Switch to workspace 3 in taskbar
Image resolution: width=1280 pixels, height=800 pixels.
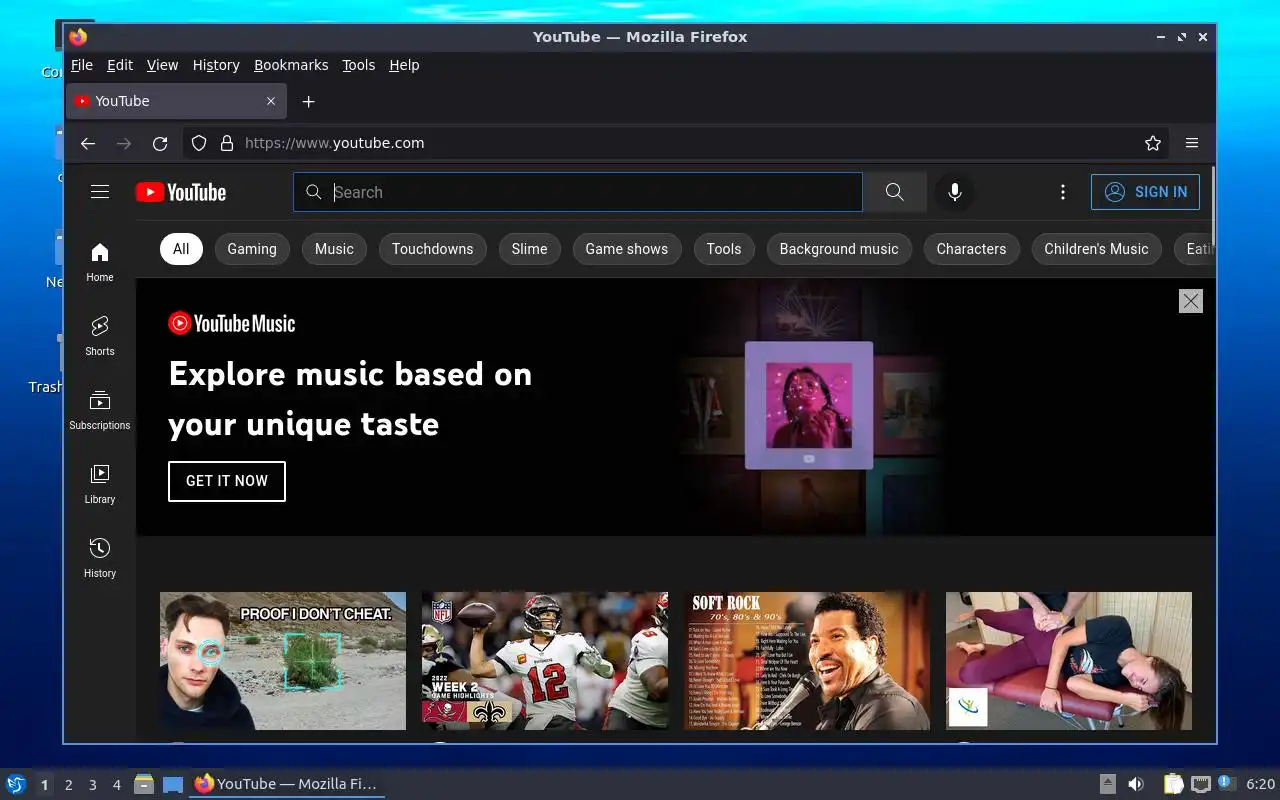92,785
